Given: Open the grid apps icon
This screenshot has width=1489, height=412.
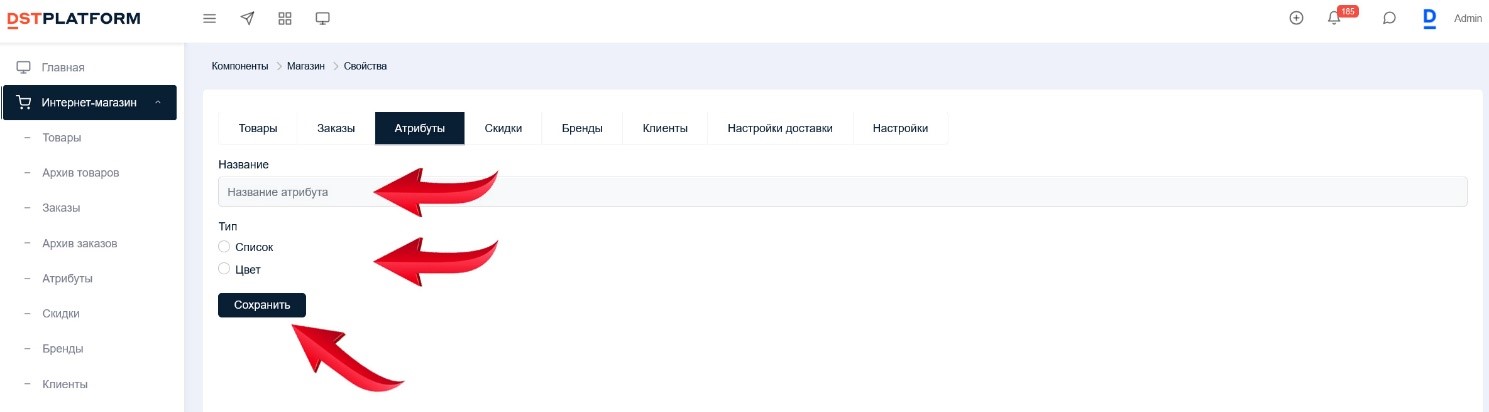Looking at the screenshot, I should pos(285,18).
